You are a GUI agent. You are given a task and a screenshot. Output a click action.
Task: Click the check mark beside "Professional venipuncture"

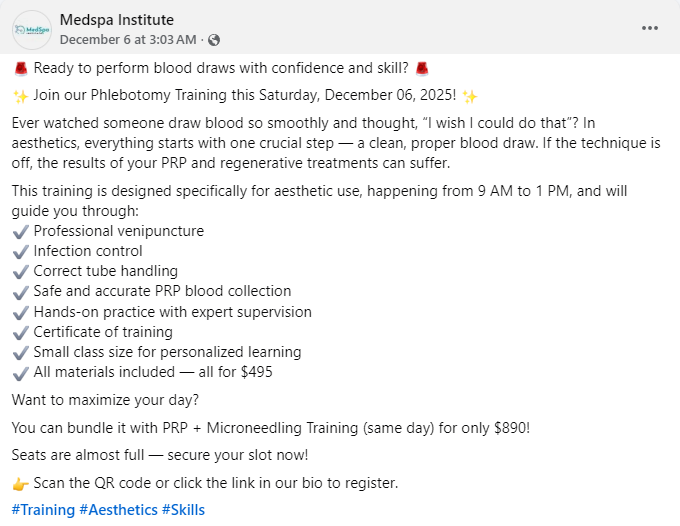pos(20,231)
